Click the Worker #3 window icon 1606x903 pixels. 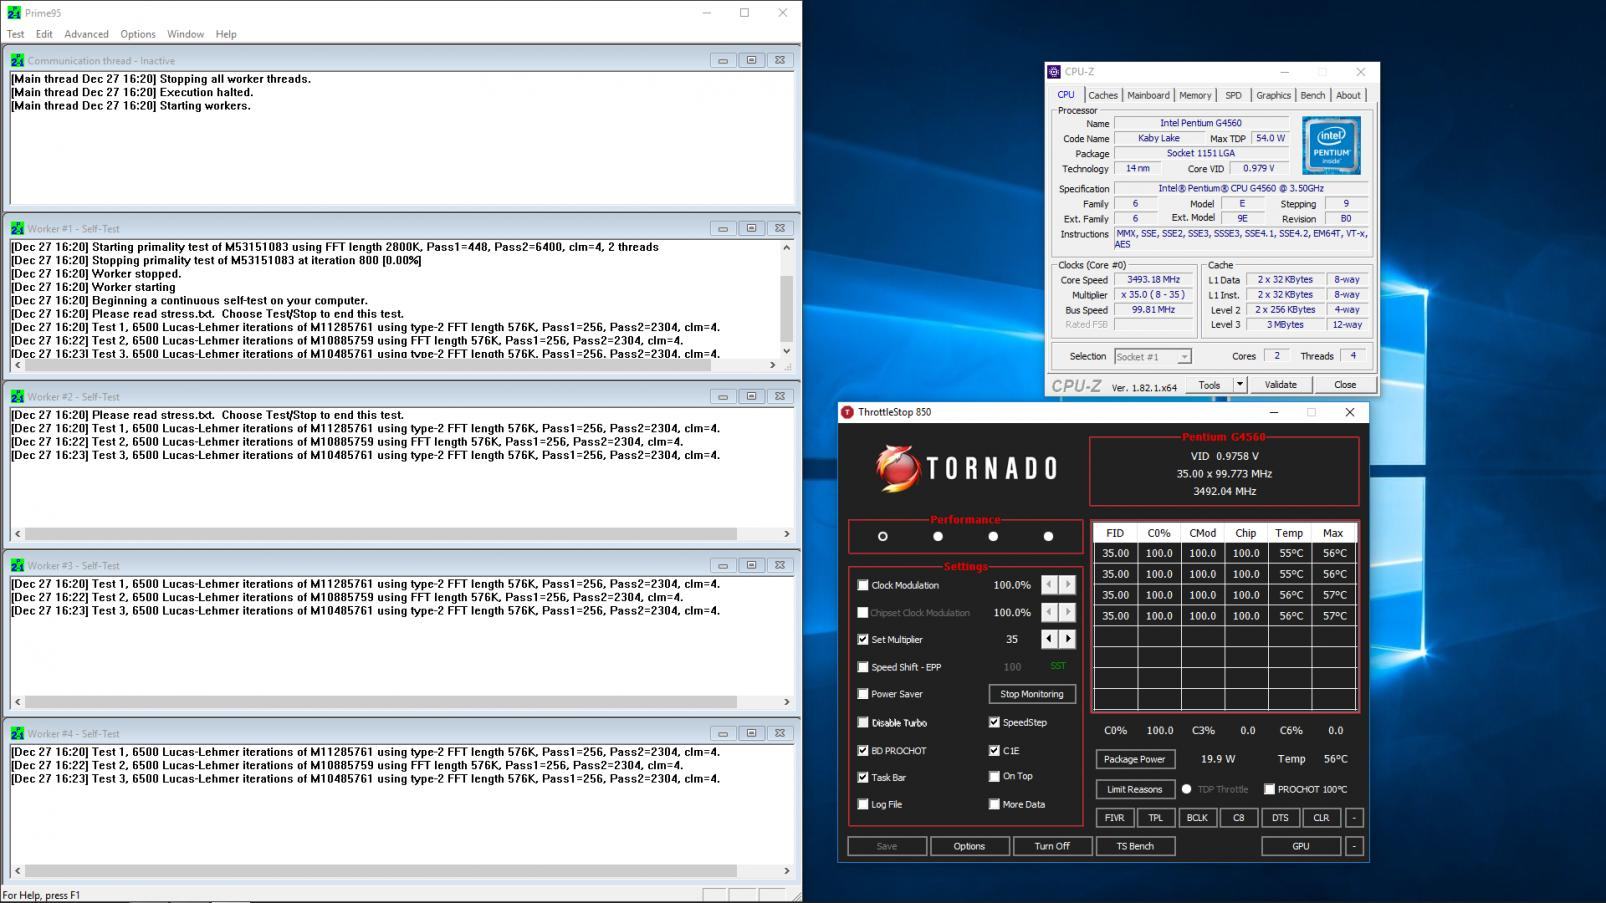[17, 565]
